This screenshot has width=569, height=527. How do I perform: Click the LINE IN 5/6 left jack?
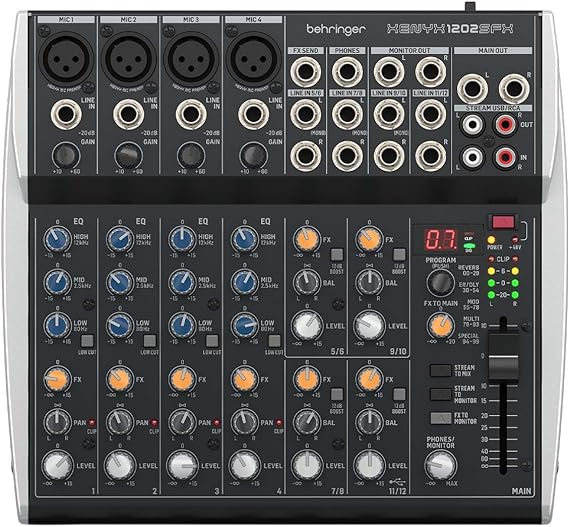click(x=306, y=114)
